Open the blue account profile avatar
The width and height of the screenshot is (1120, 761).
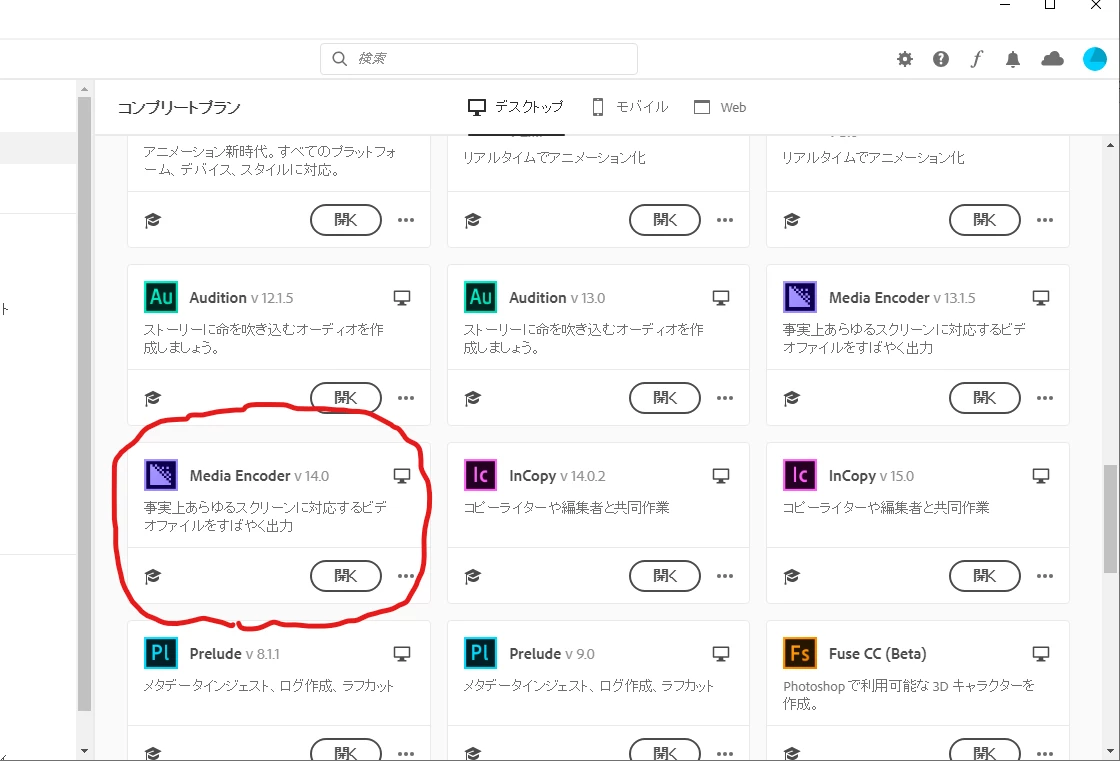coord(1094,59)
